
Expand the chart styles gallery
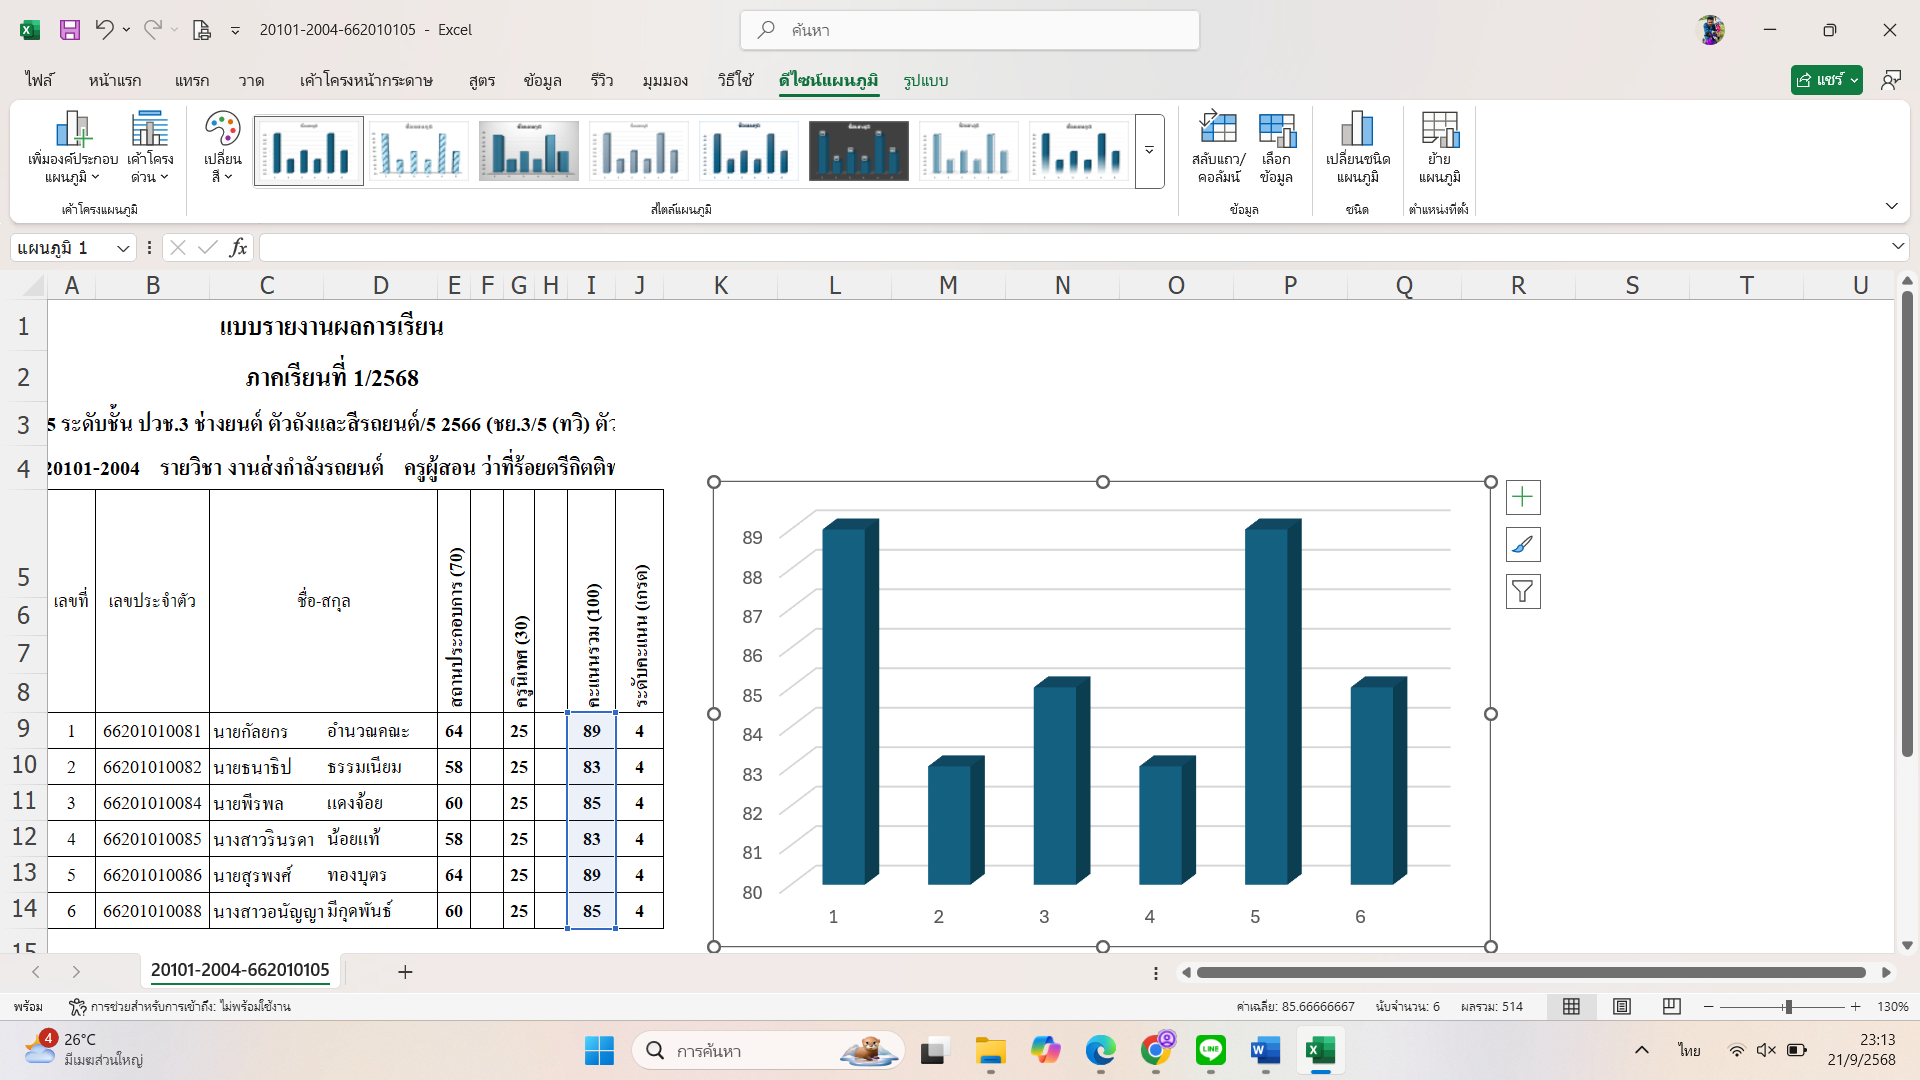pyautogui.click(x=1149, y=151)
